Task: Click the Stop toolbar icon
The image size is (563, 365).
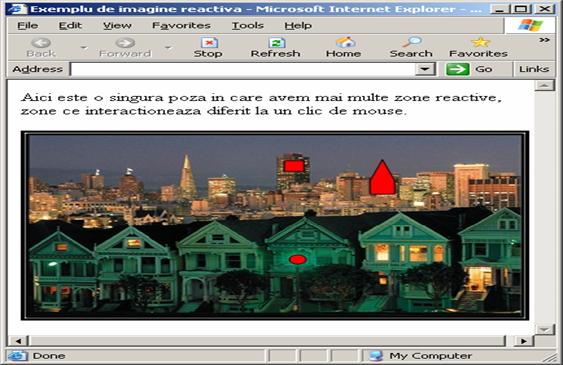Action: (x=209, y=43)
